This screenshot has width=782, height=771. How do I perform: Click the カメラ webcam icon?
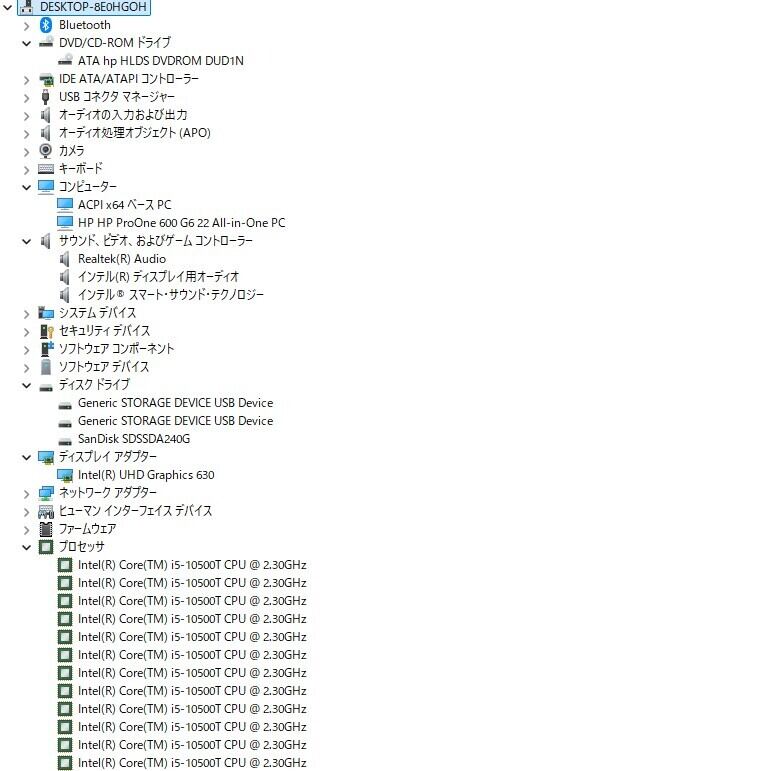tap(45, 151)
